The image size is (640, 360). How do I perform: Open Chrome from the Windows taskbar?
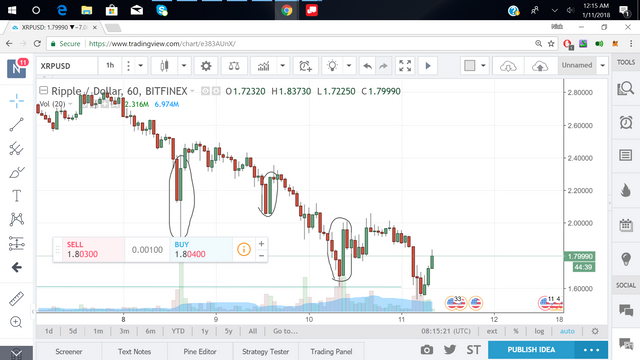287,10
